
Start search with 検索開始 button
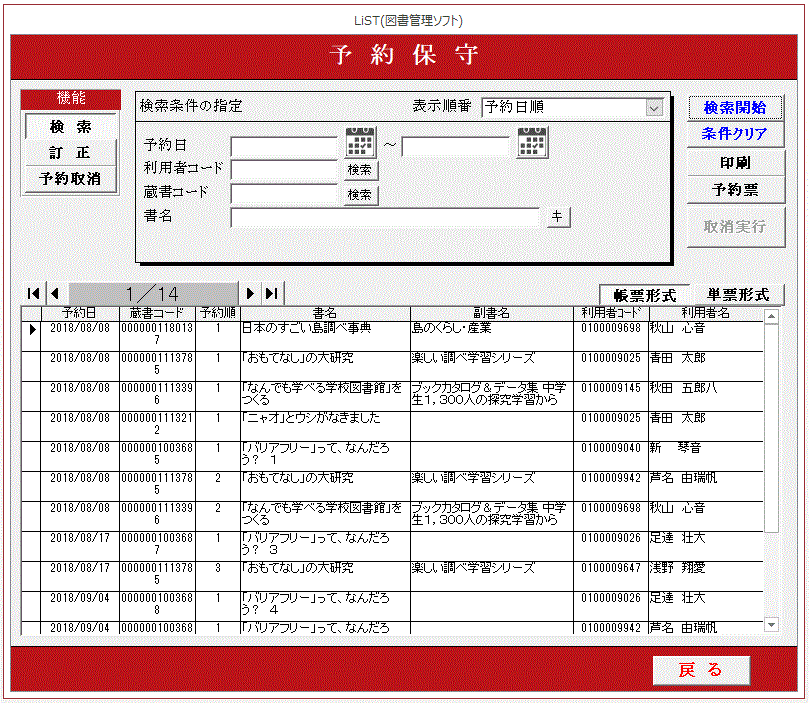coord(735,107)
